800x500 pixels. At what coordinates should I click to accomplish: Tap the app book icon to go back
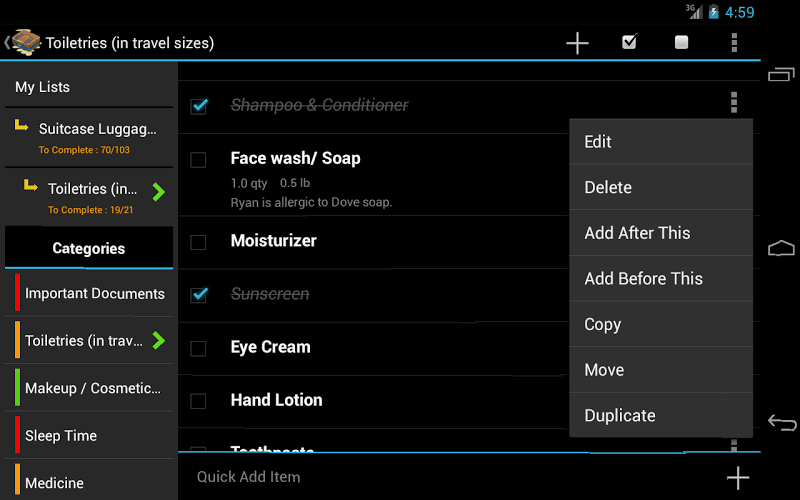point(24,42)
